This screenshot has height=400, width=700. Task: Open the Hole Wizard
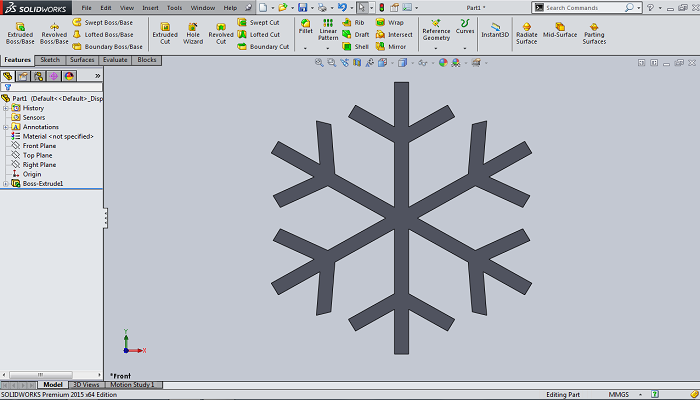(193, 33)
